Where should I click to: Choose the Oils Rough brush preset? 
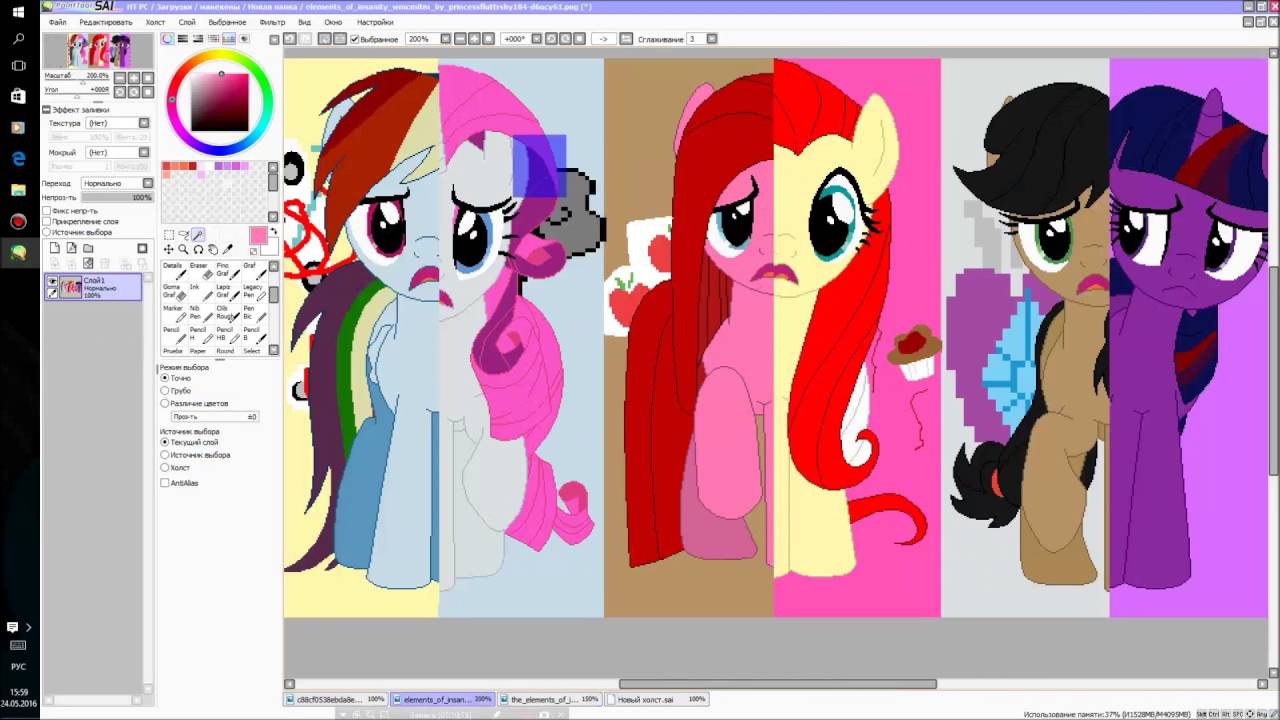click(x=229, y=313)
